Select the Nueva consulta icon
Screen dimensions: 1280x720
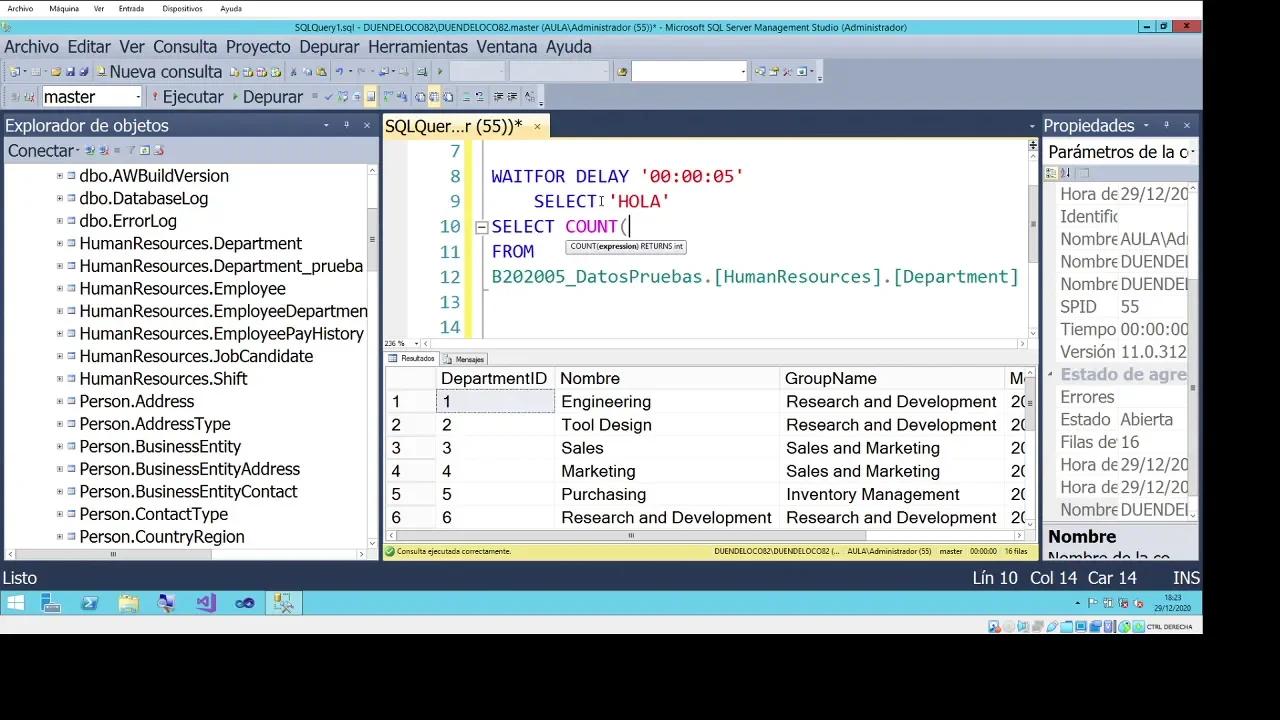click(102, 71)
